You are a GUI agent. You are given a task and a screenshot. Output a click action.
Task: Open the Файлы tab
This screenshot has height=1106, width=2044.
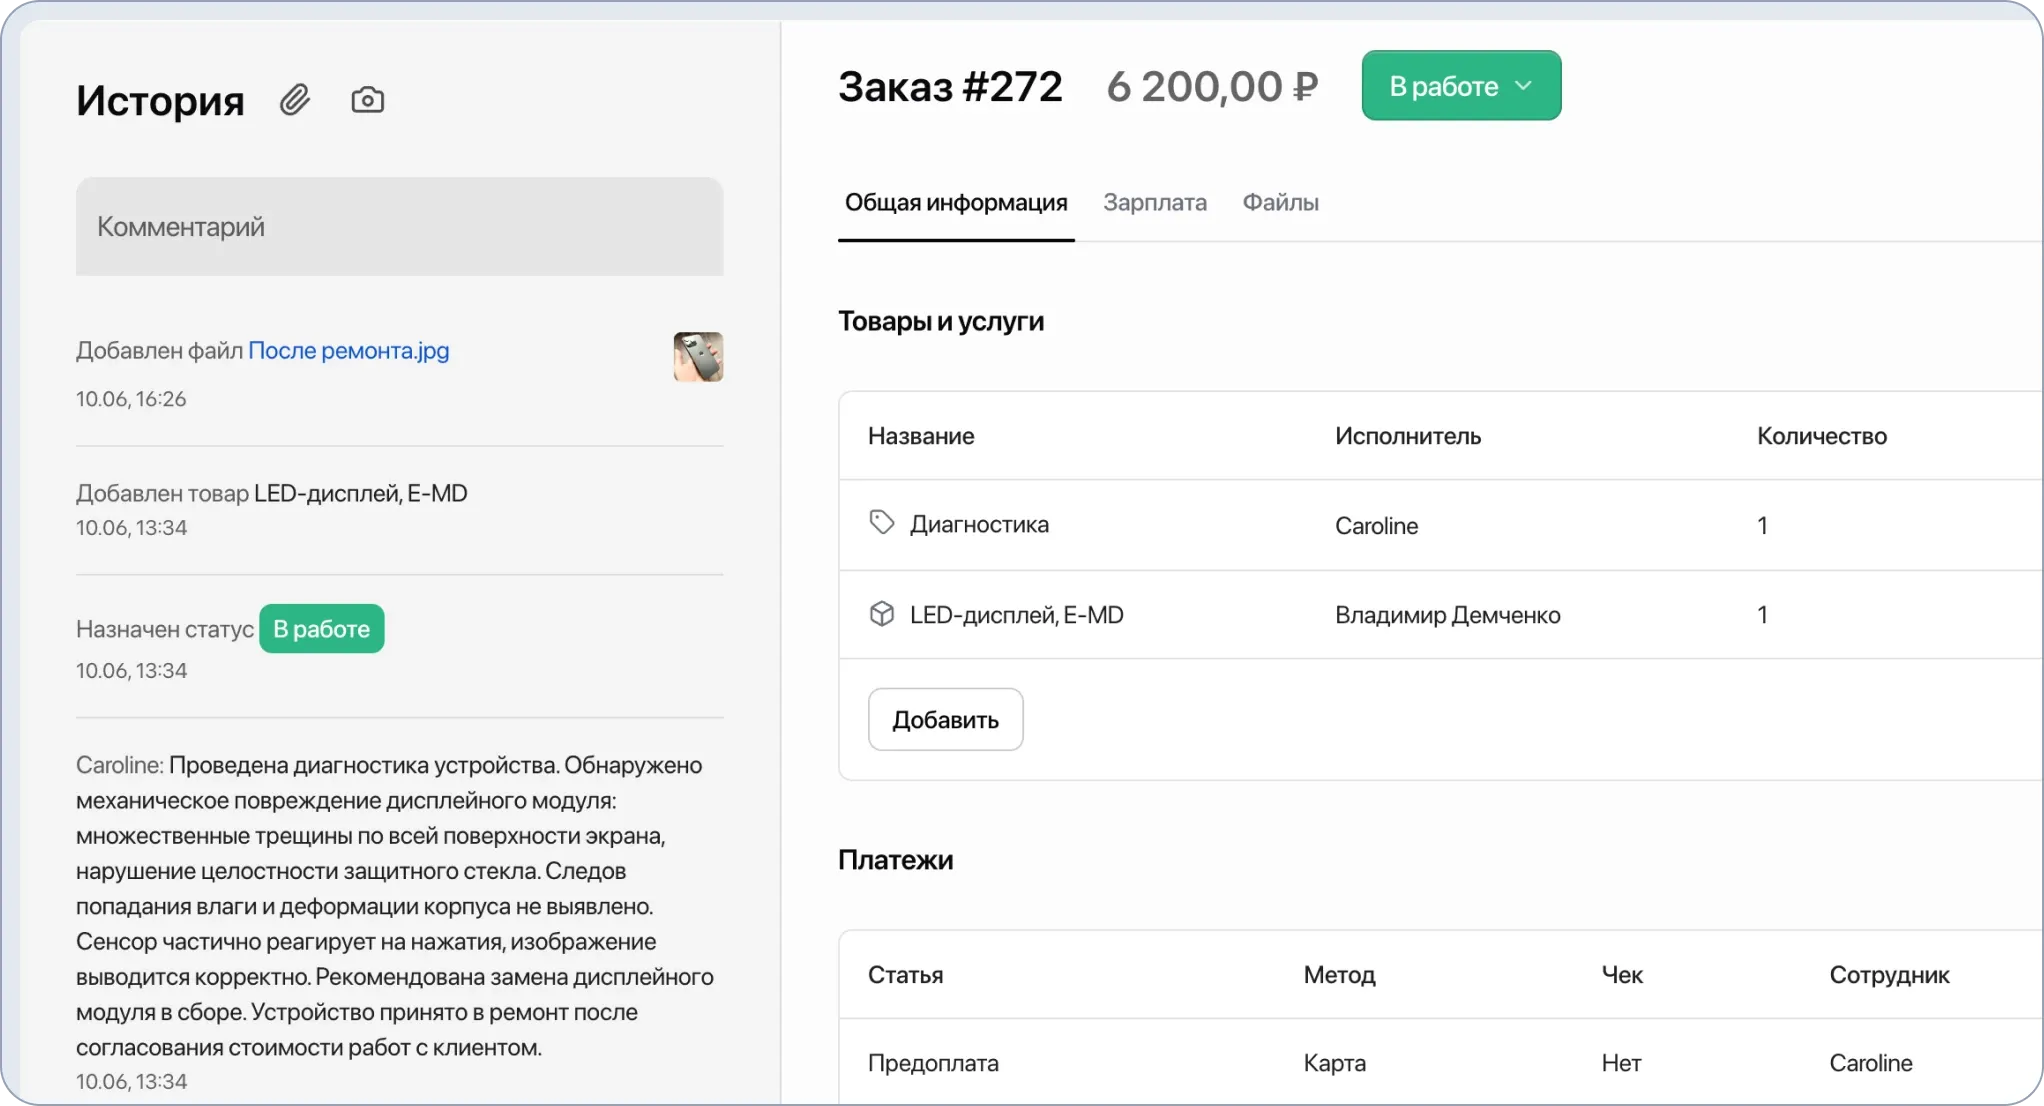pos(1281,203)
